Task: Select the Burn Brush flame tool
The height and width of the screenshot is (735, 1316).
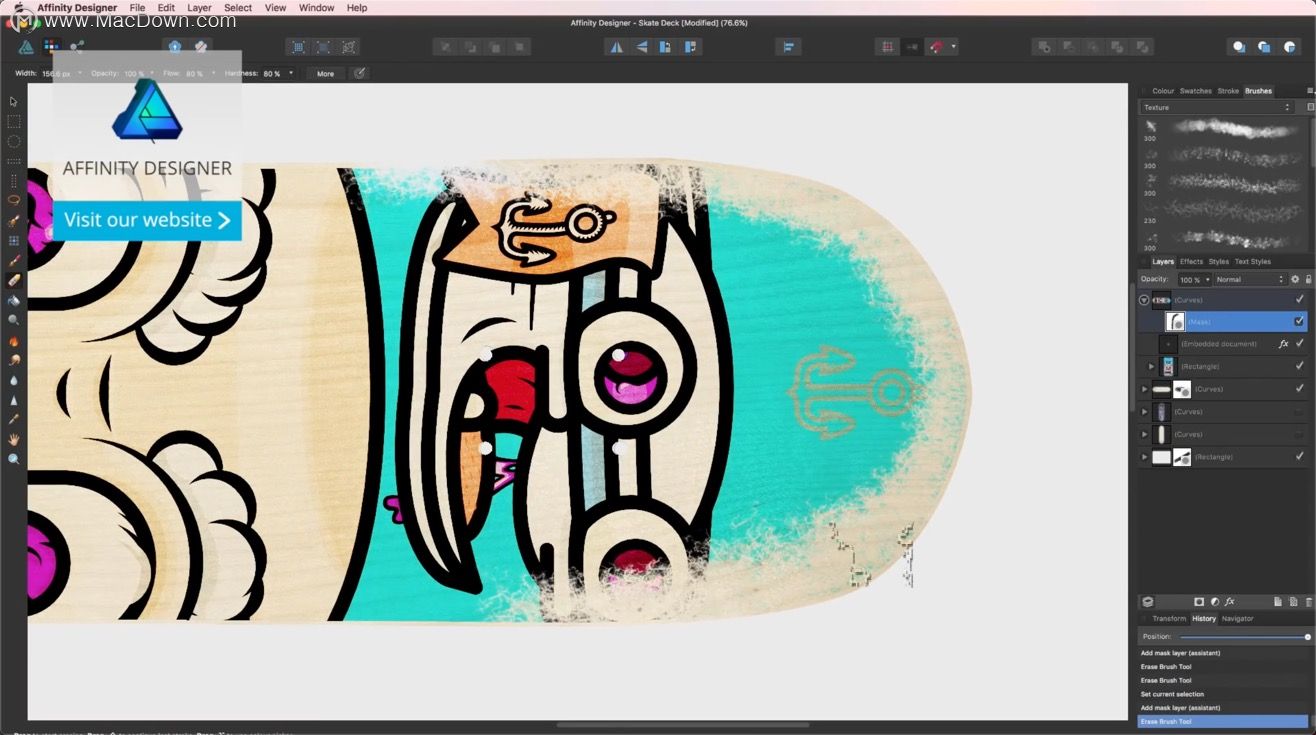Action: (13, 340)
